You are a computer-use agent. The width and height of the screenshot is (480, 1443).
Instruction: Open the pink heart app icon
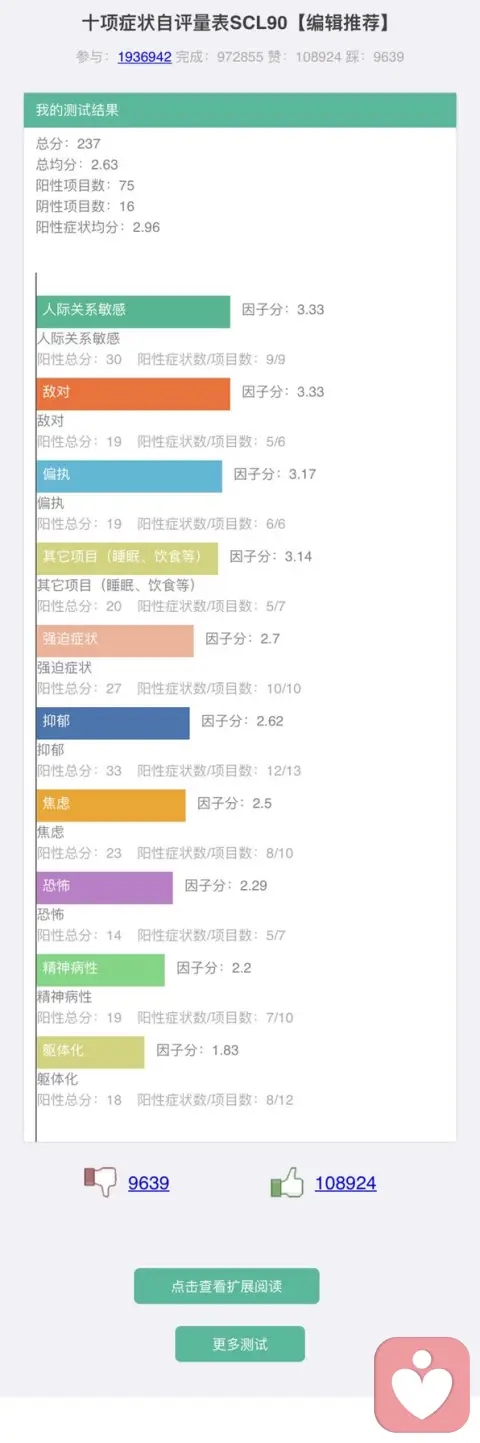click(x=421, y=1385)
